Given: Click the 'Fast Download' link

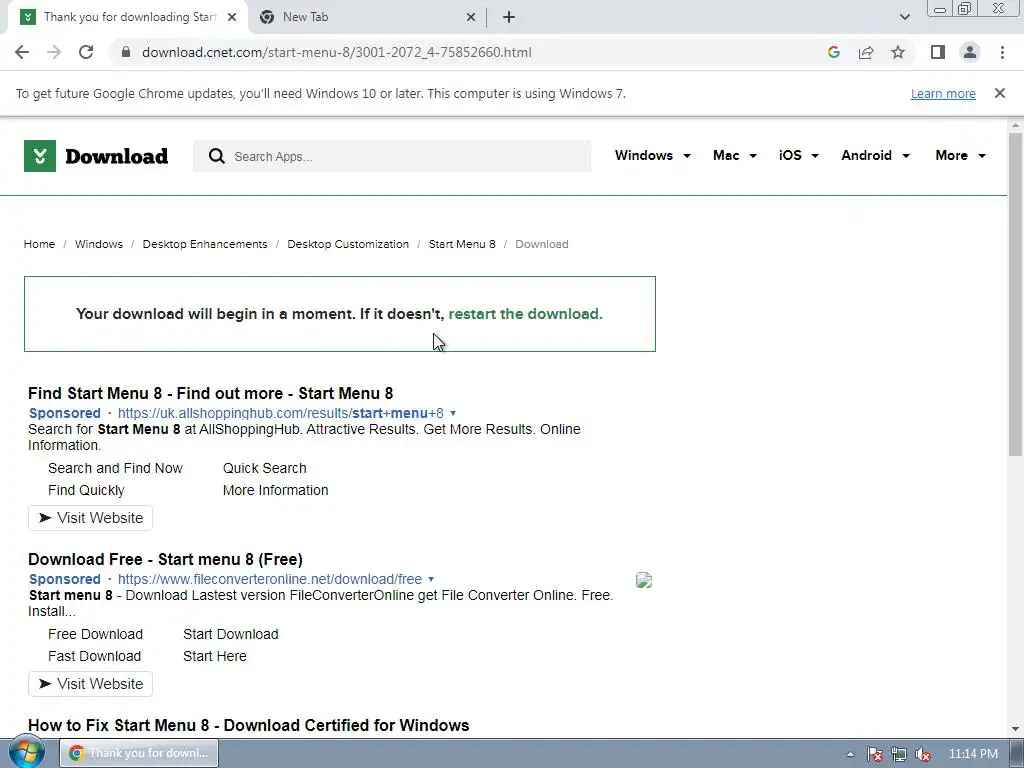Looking at the screenshot, I should (x=95, y=656).
